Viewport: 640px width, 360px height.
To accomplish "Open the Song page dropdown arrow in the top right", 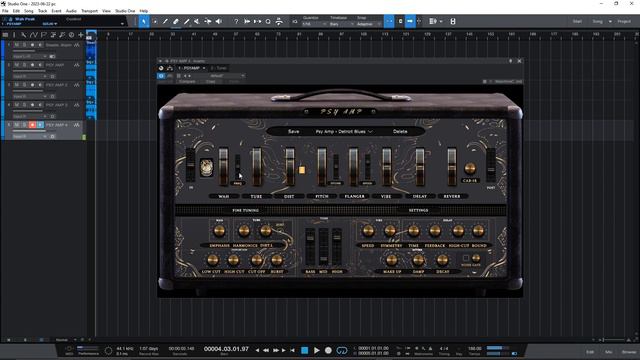I will pyautogui.click(x=610, y=21).
